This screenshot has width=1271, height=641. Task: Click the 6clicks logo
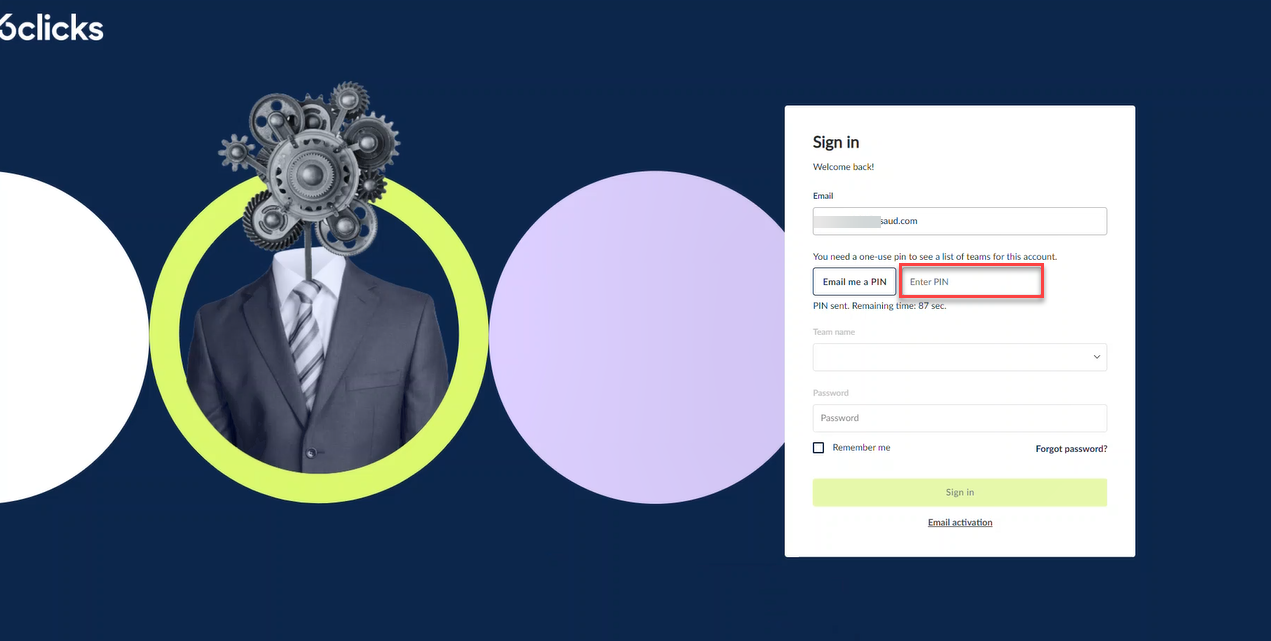click(x=51, y=26)
